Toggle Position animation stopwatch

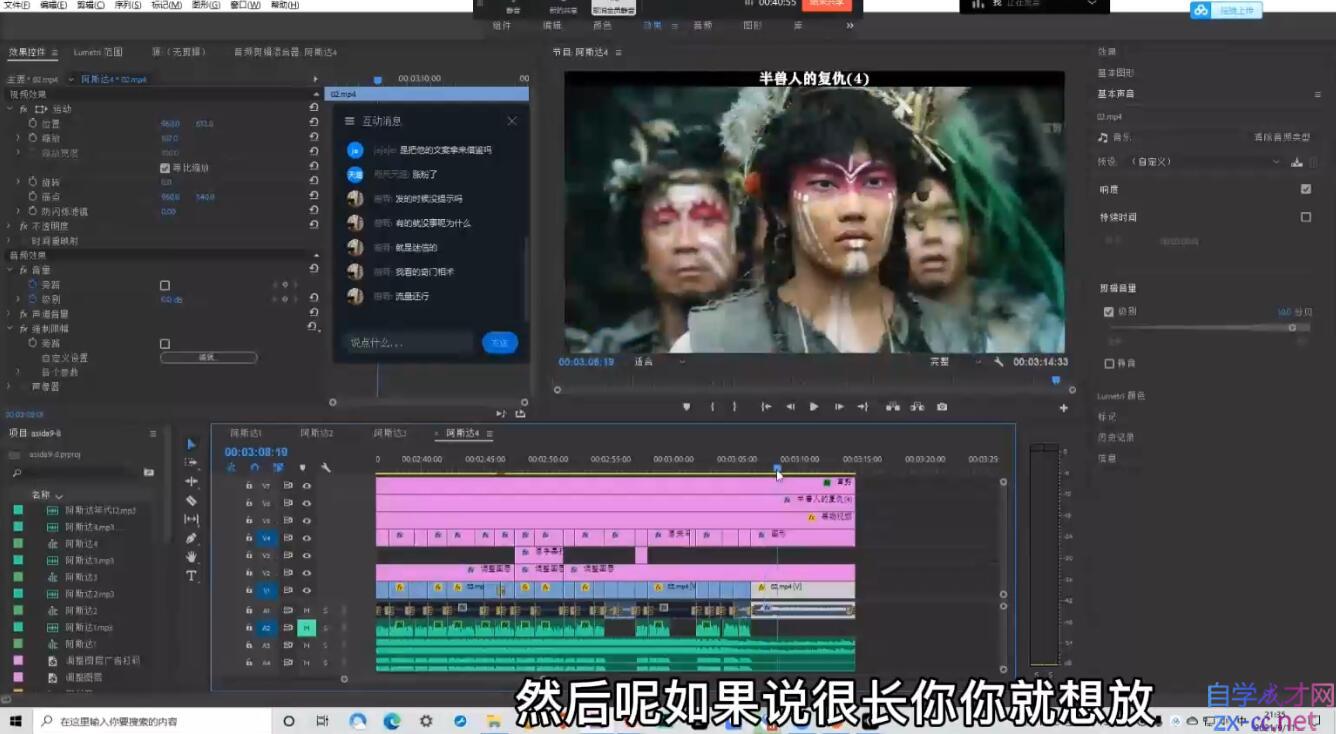tap(32, 123)
